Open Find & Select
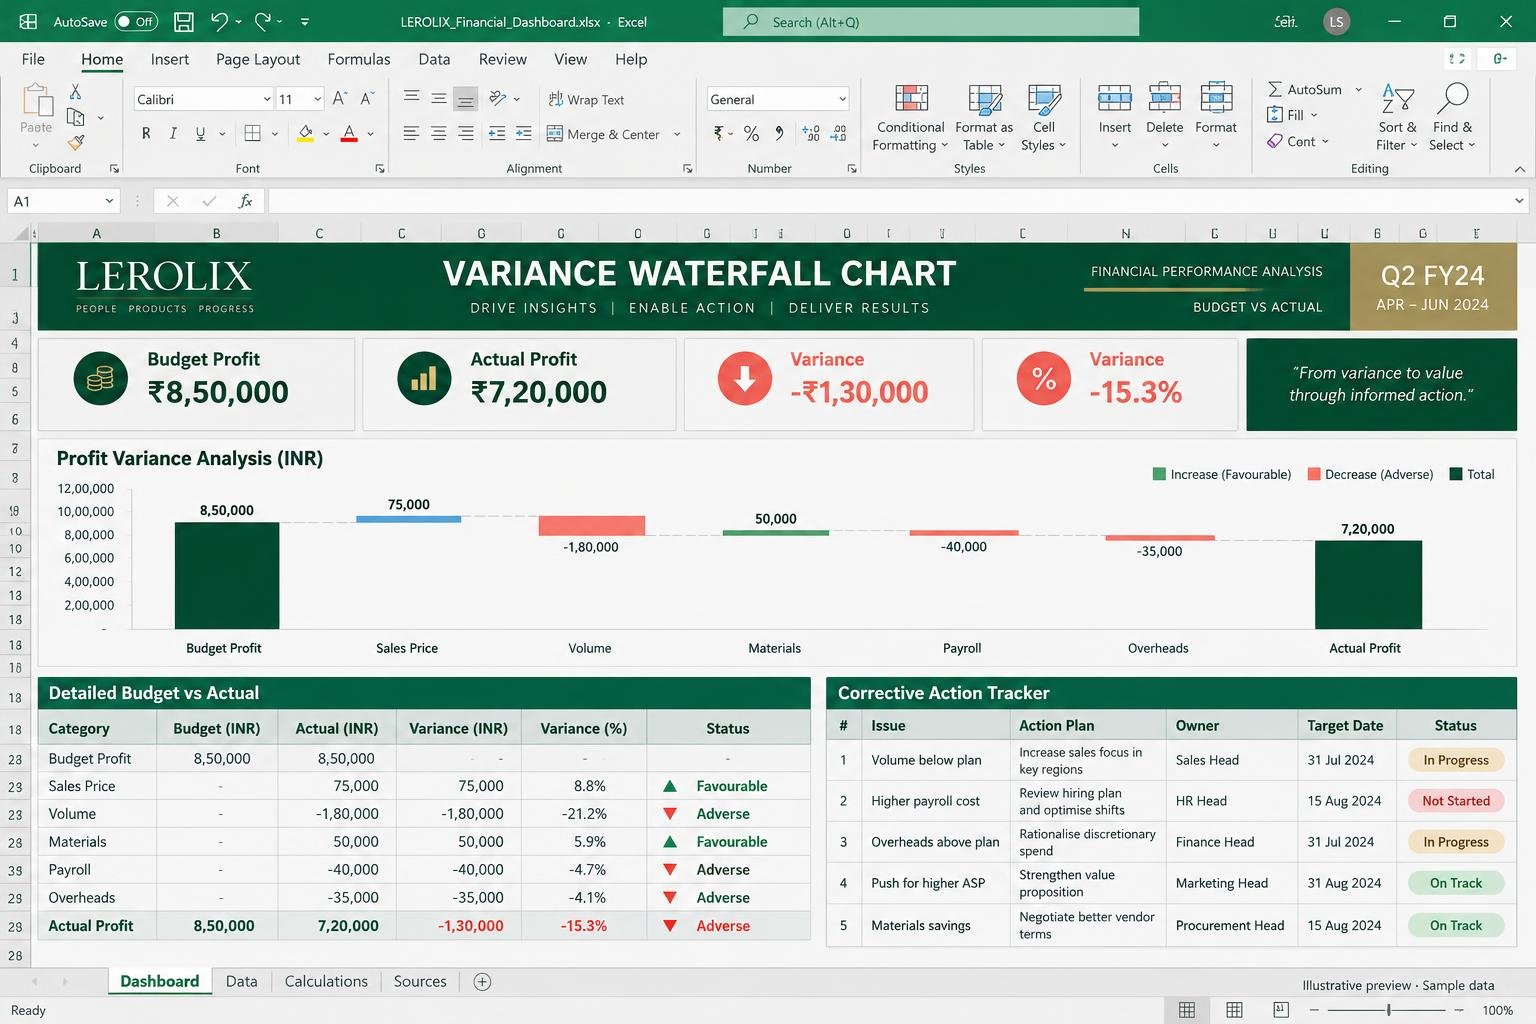This screenshot has height=1024, width=1536. [1452, 117]
